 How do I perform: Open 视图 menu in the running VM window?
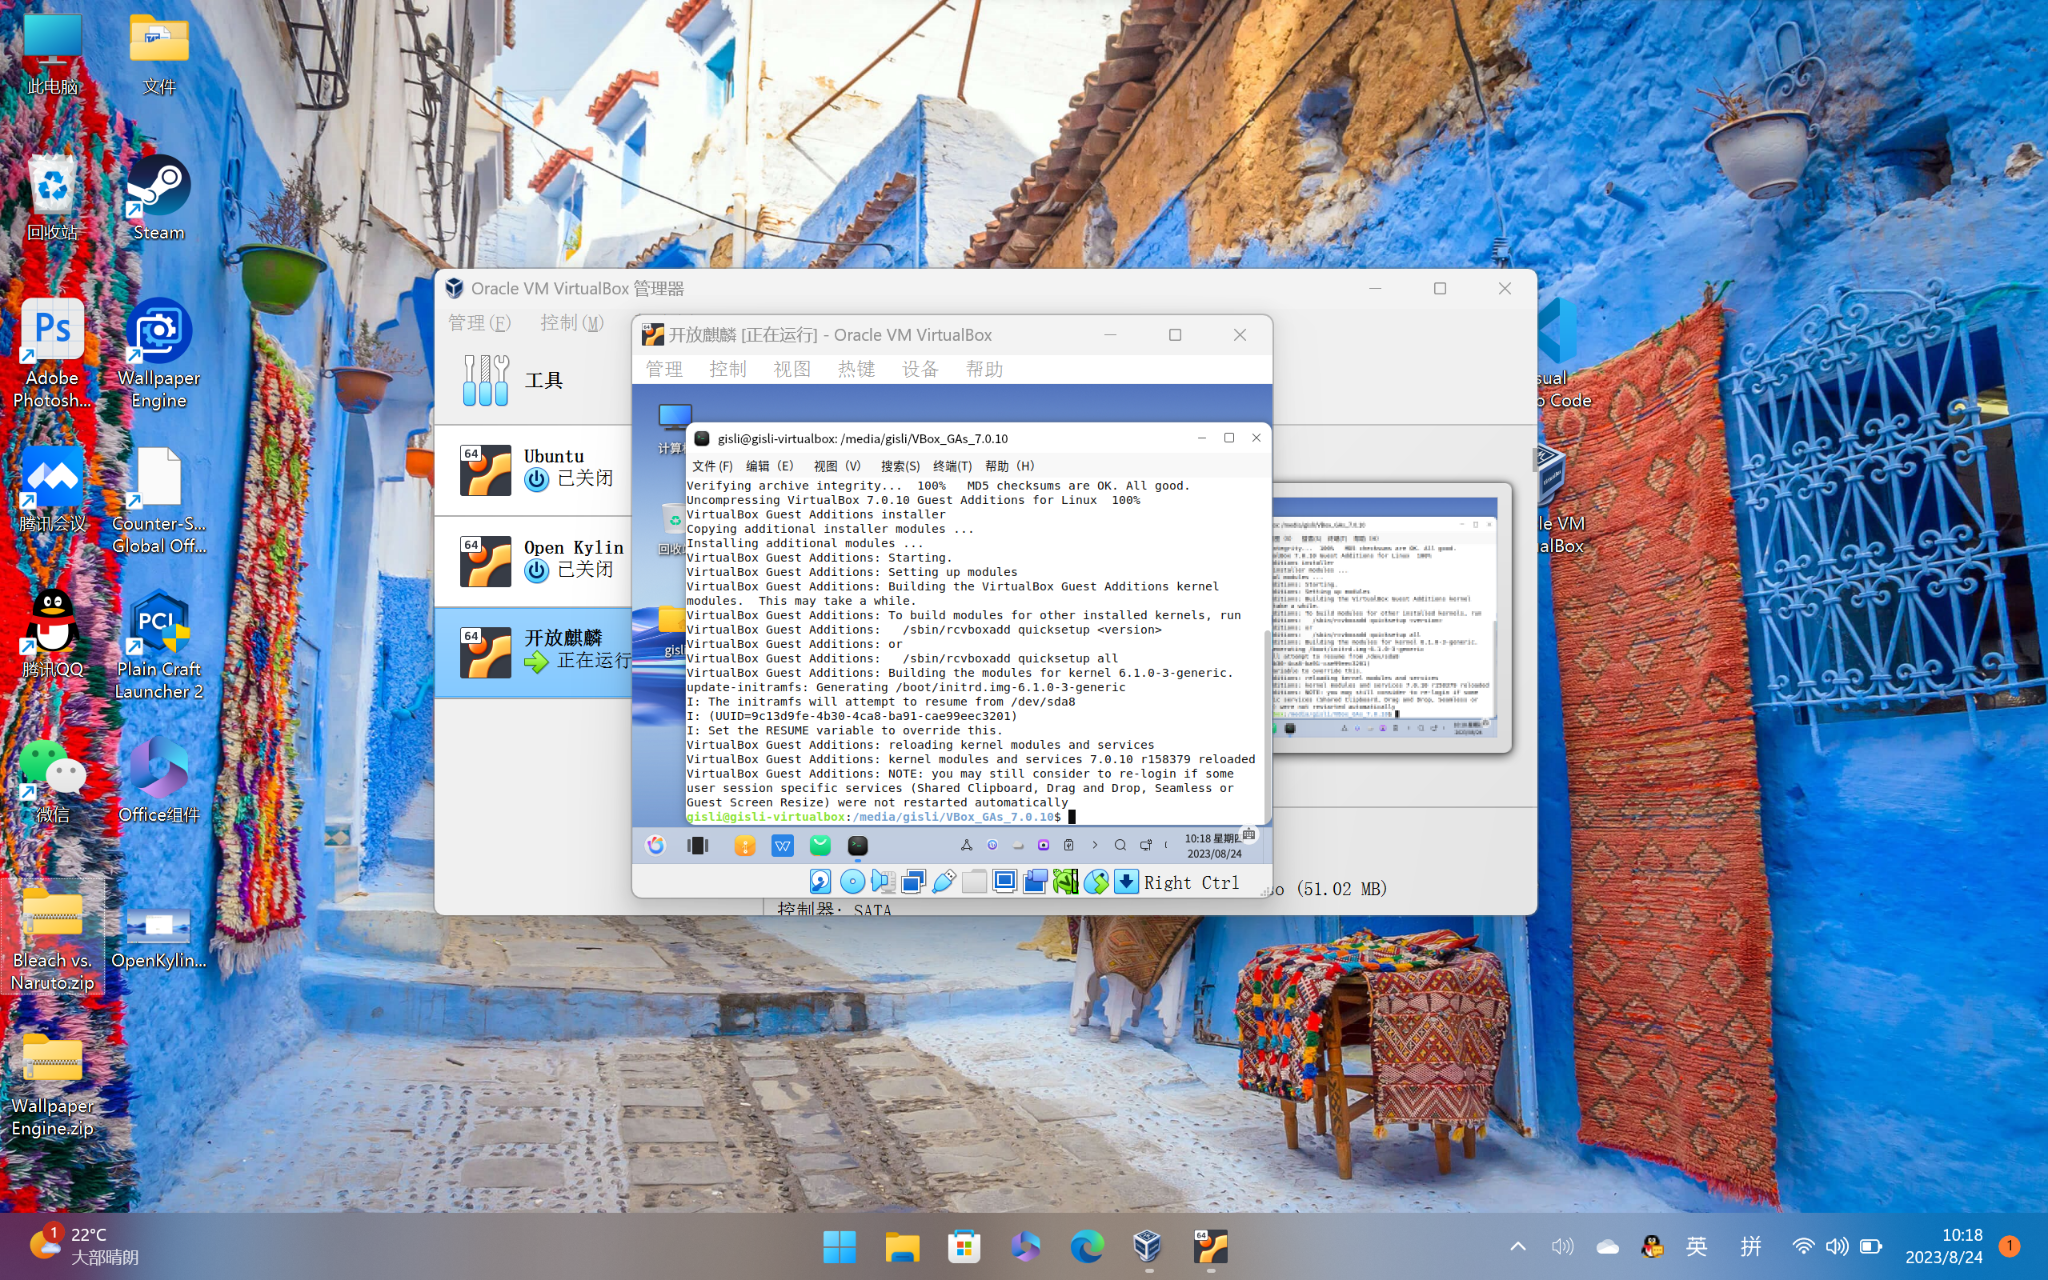tap(792, 369)
